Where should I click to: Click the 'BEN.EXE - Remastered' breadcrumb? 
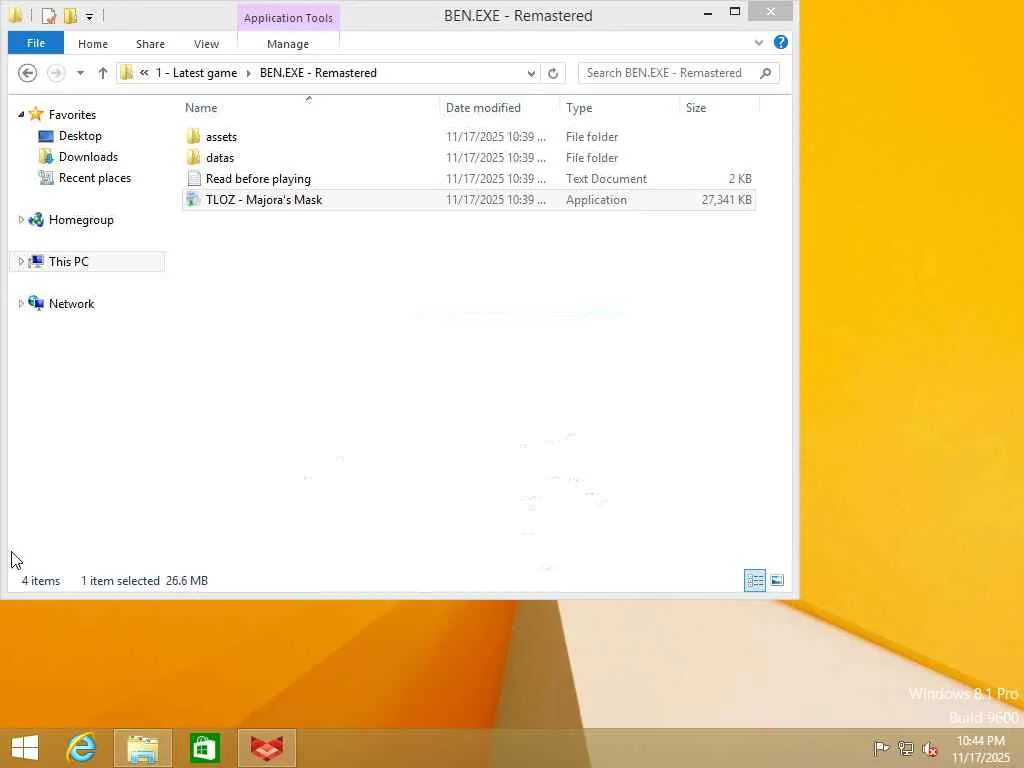318,72
